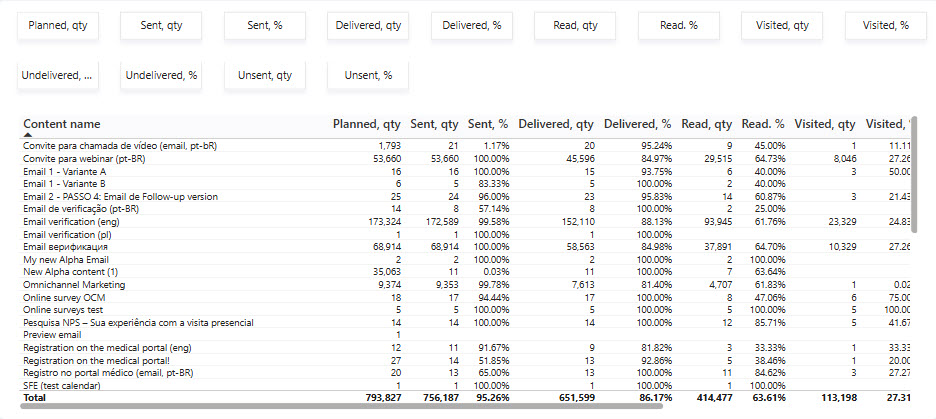Click the Undelivered, % slicer button

pos(161,76)
